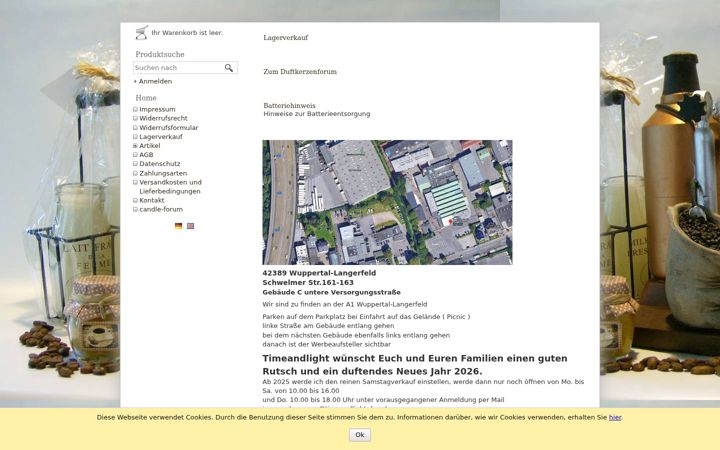Click the Produktsuche heading

click(160, 54)
